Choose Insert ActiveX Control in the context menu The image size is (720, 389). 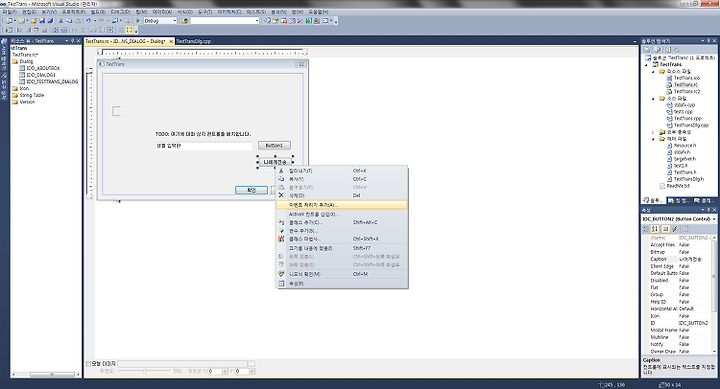tap(342, 214)
